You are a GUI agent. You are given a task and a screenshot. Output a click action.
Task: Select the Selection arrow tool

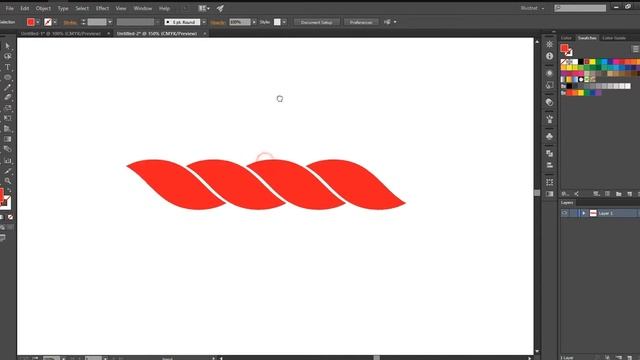[x=7, y=46]
